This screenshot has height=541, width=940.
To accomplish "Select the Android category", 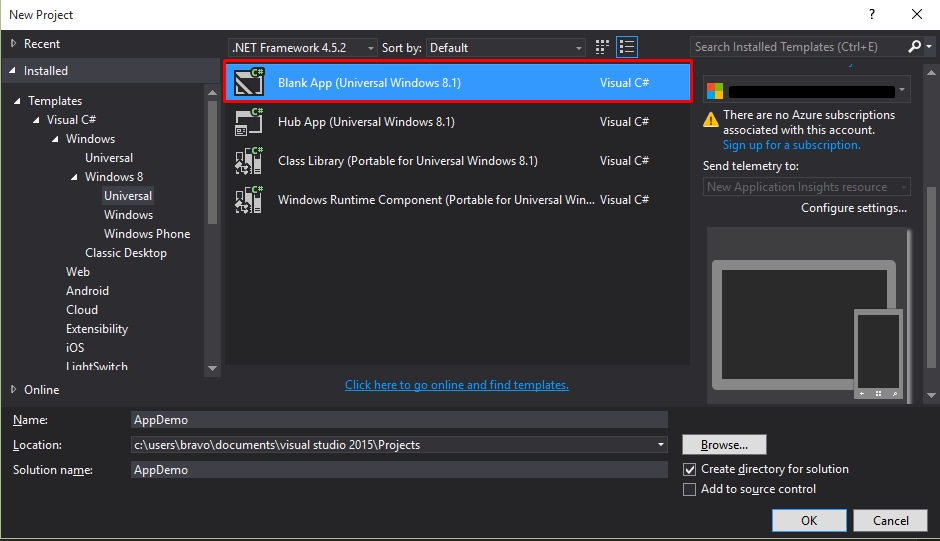I will pos(88,291).
